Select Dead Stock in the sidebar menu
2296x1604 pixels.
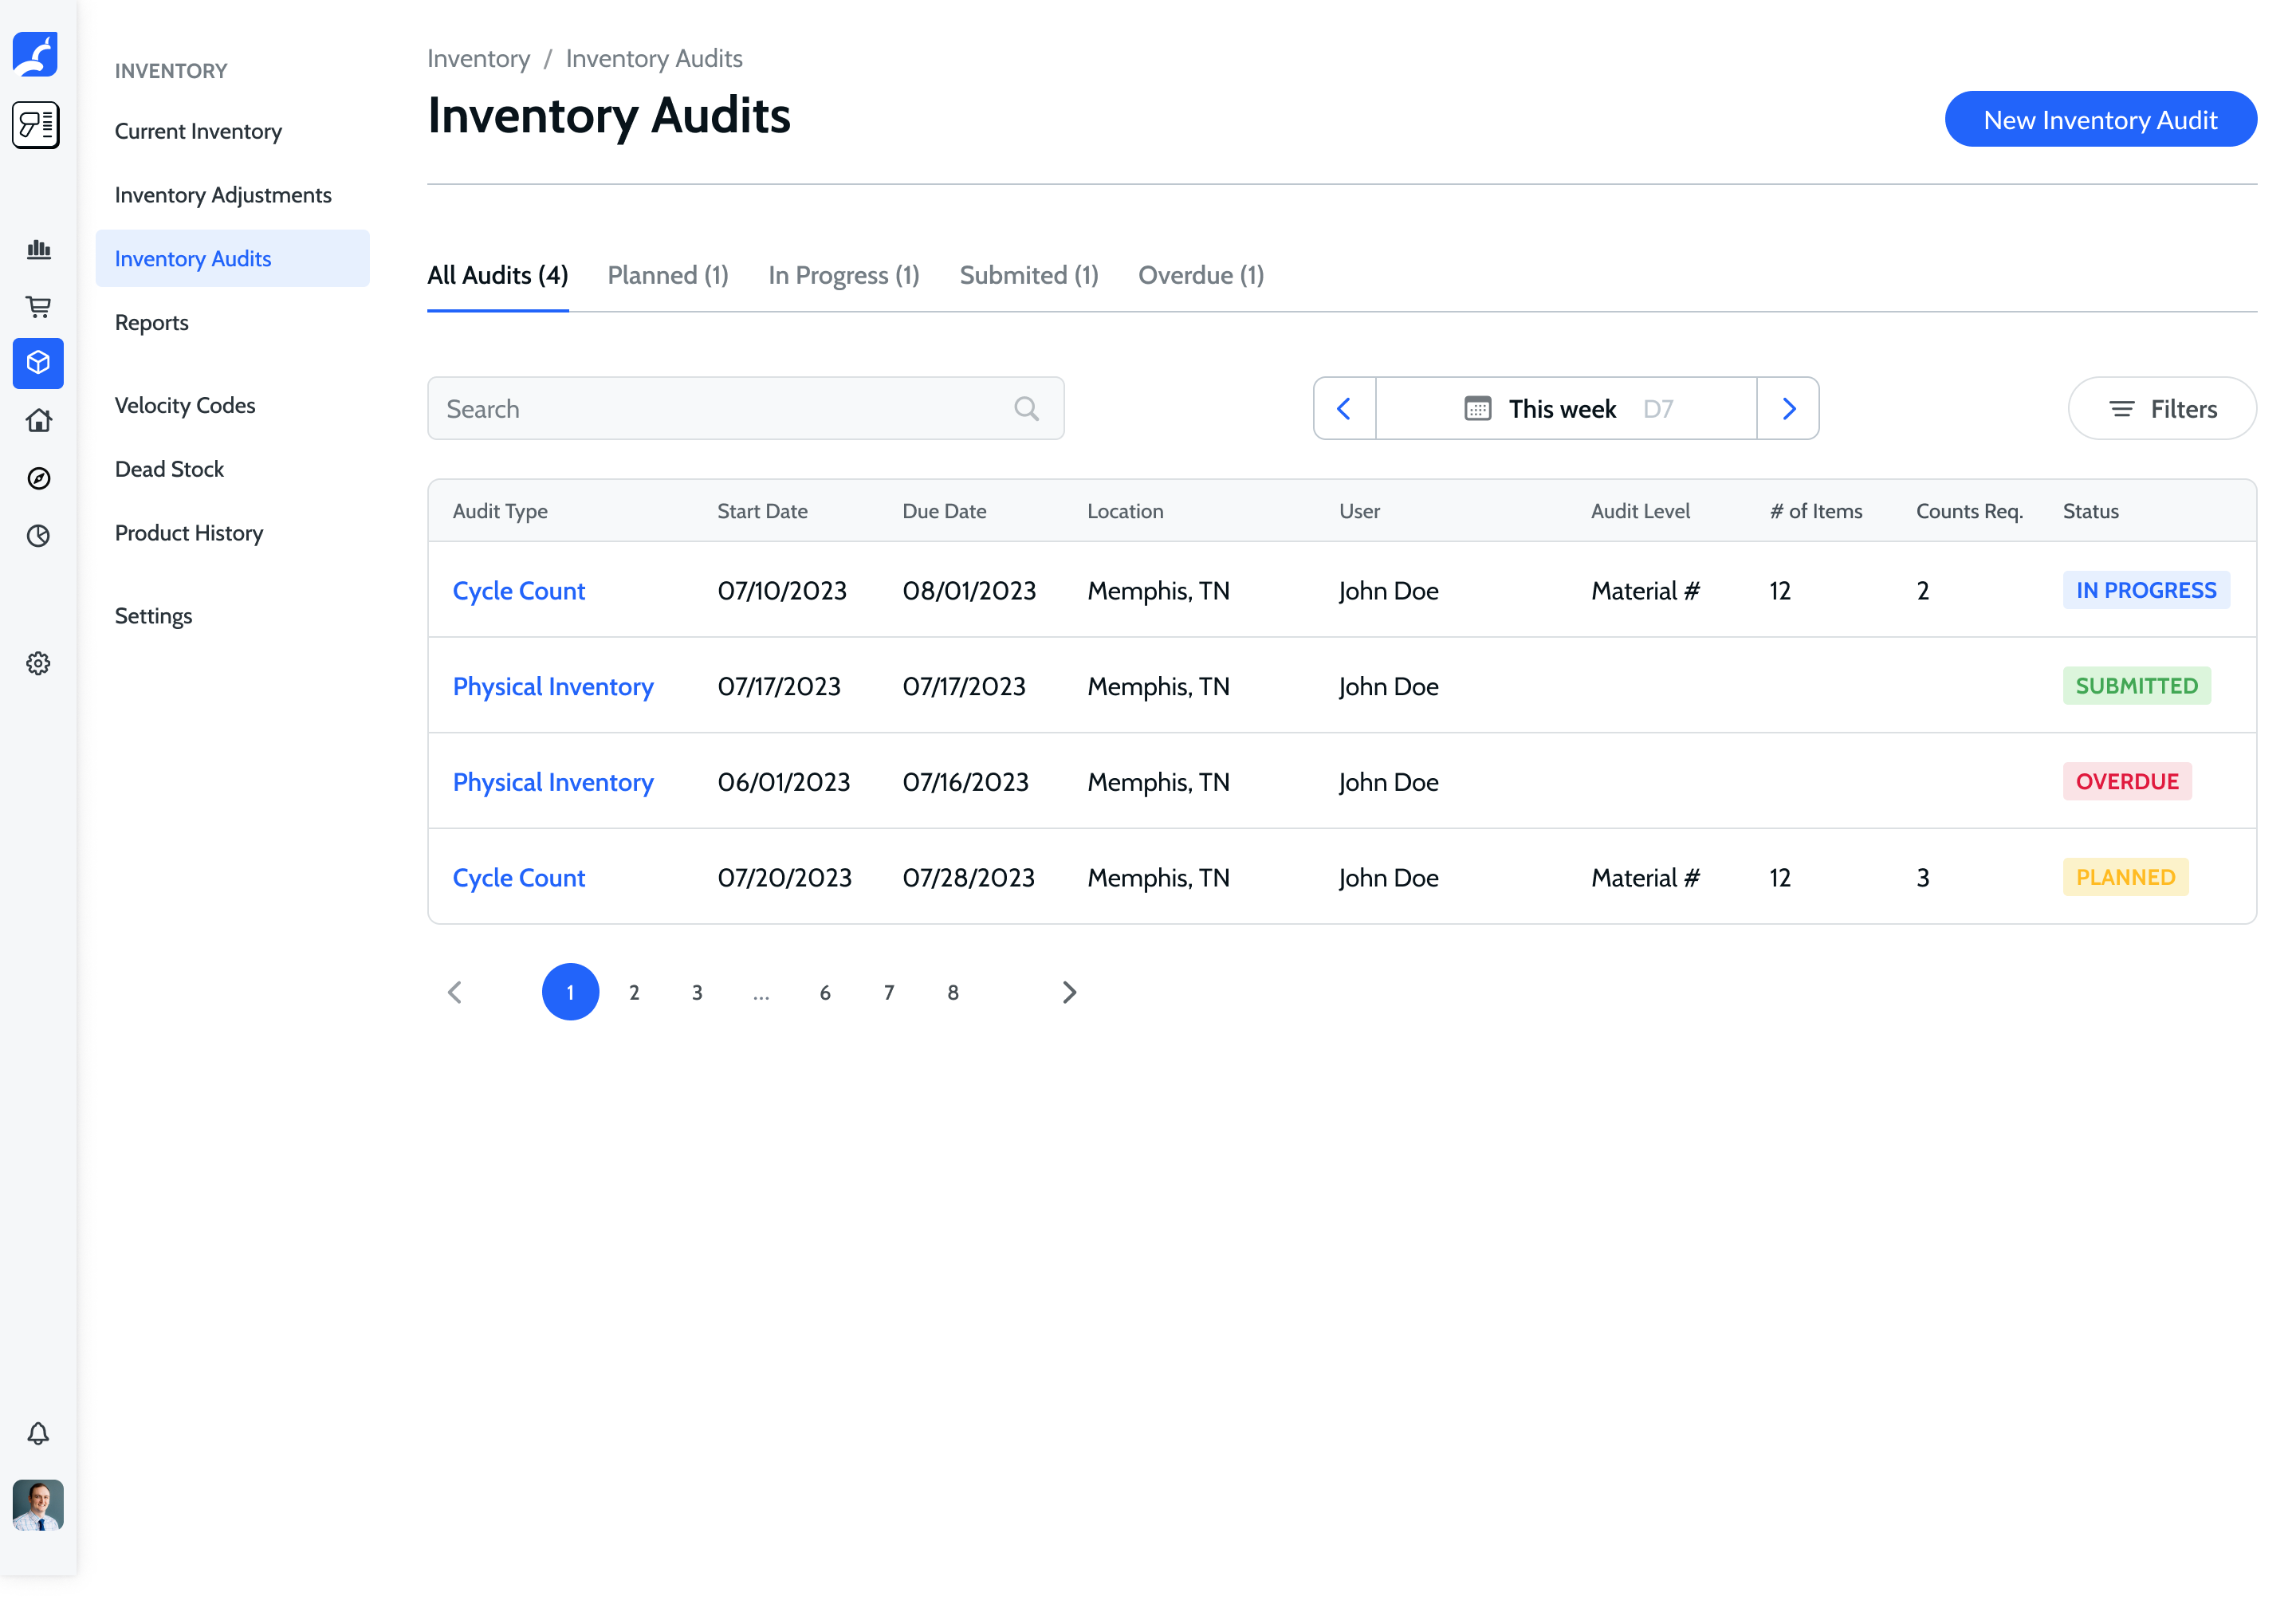(x=169, y=469)
